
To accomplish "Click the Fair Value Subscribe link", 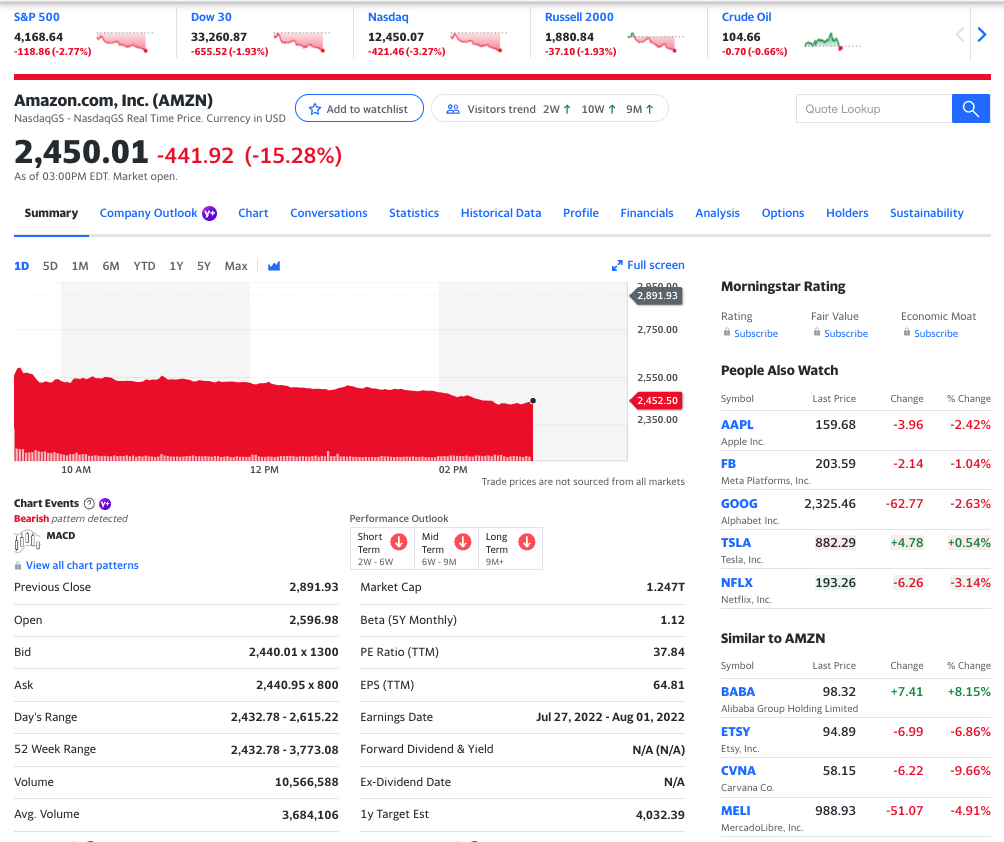I will tap(846, 334).
